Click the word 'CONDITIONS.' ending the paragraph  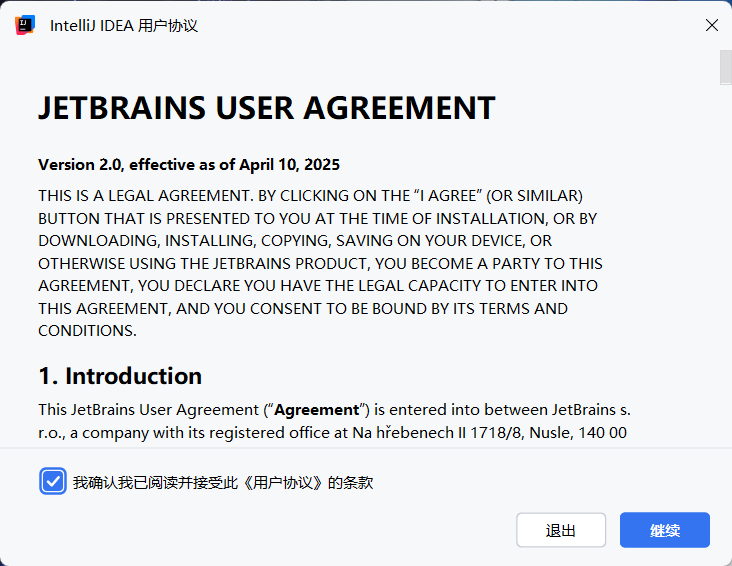click(87, 331)
